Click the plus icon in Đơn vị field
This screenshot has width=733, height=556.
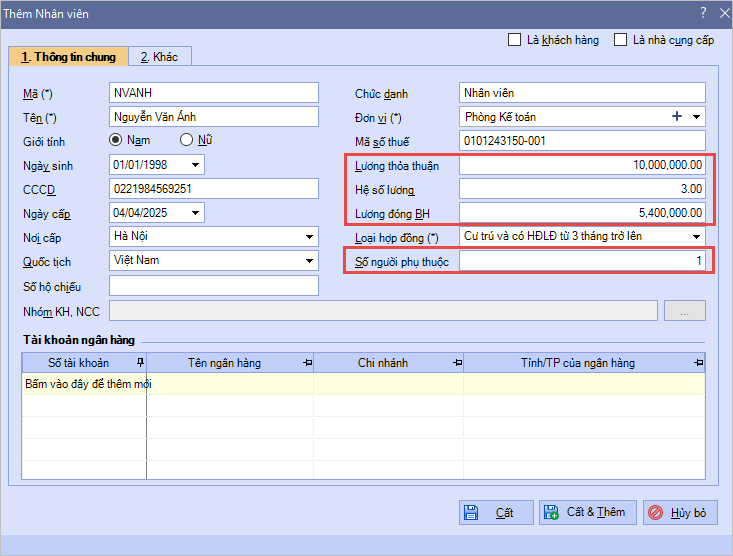coord(677,117)
